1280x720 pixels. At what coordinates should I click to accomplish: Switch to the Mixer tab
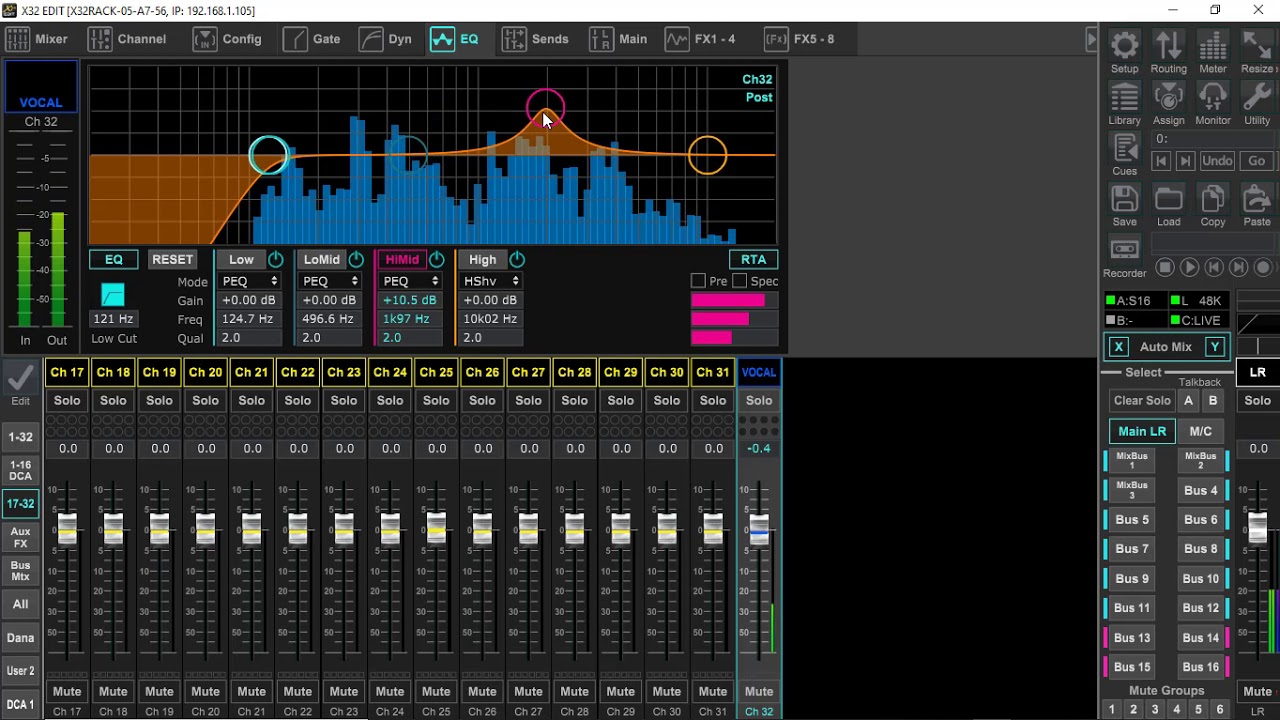click(37, 39)
